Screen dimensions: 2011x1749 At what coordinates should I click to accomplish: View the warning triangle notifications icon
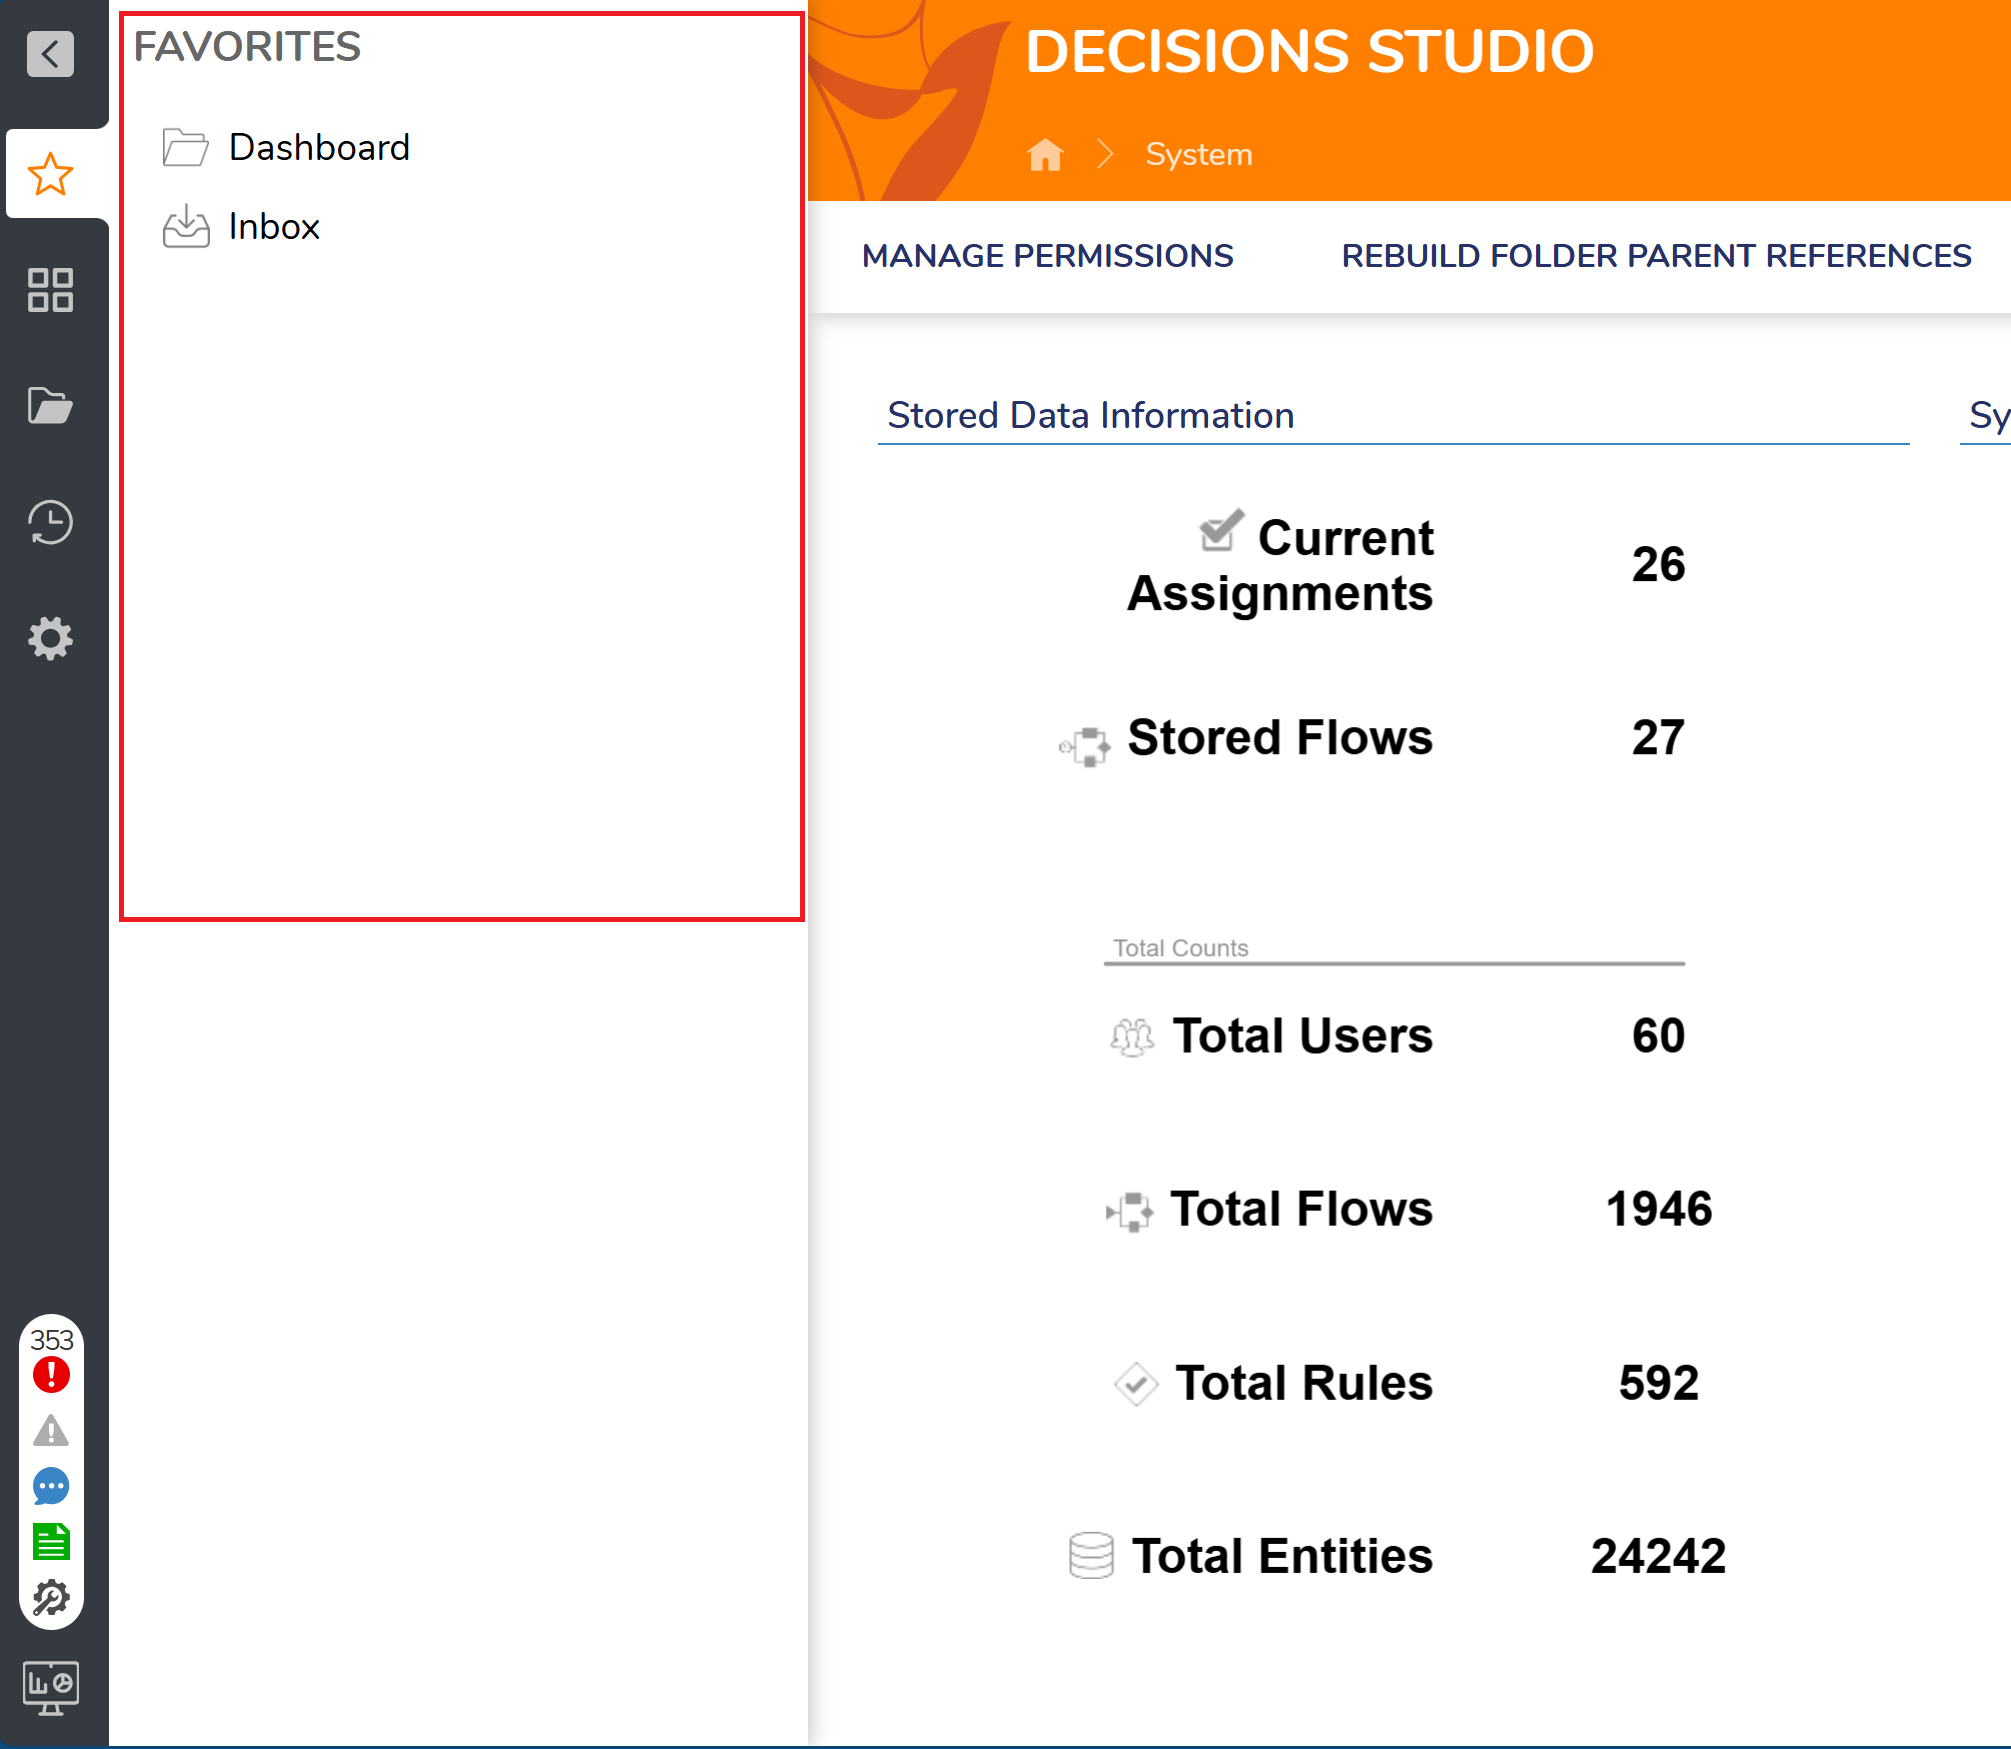pyautogui.click(x=51, y=1431)
